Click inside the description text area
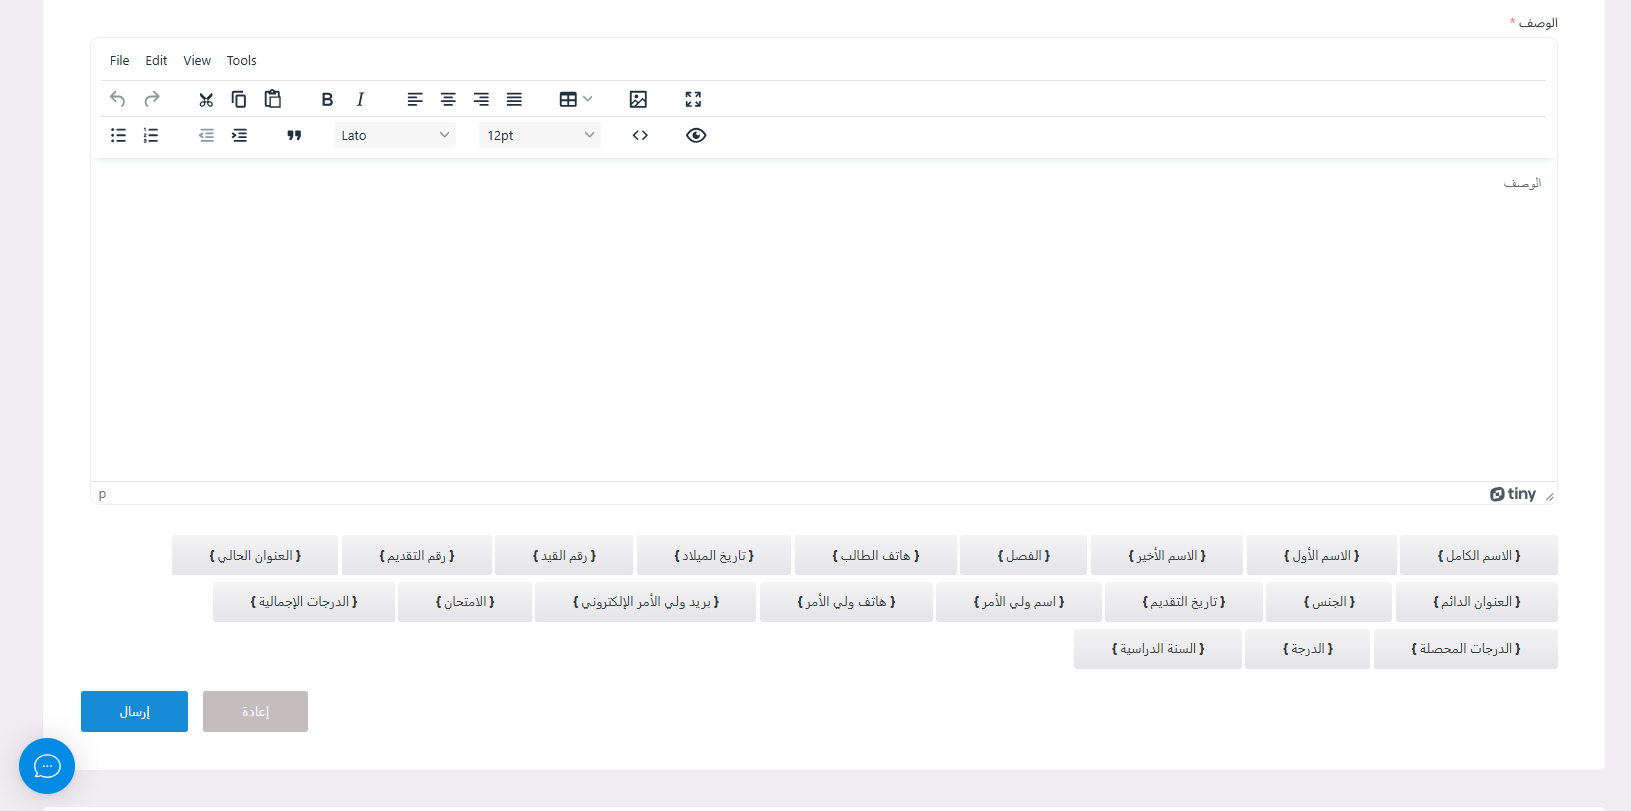This screenshot has height=811, width=1631. click(x=823, y=320)
